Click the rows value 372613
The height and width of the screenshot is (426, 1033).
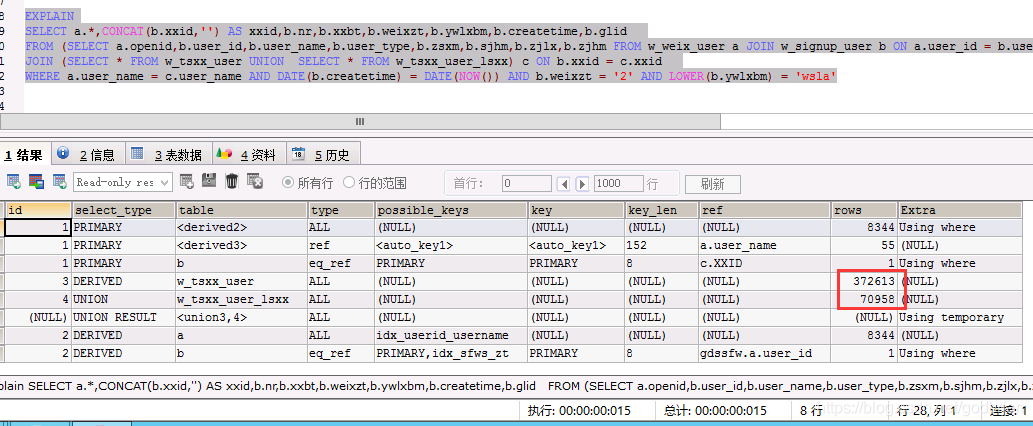pos(864,281)
